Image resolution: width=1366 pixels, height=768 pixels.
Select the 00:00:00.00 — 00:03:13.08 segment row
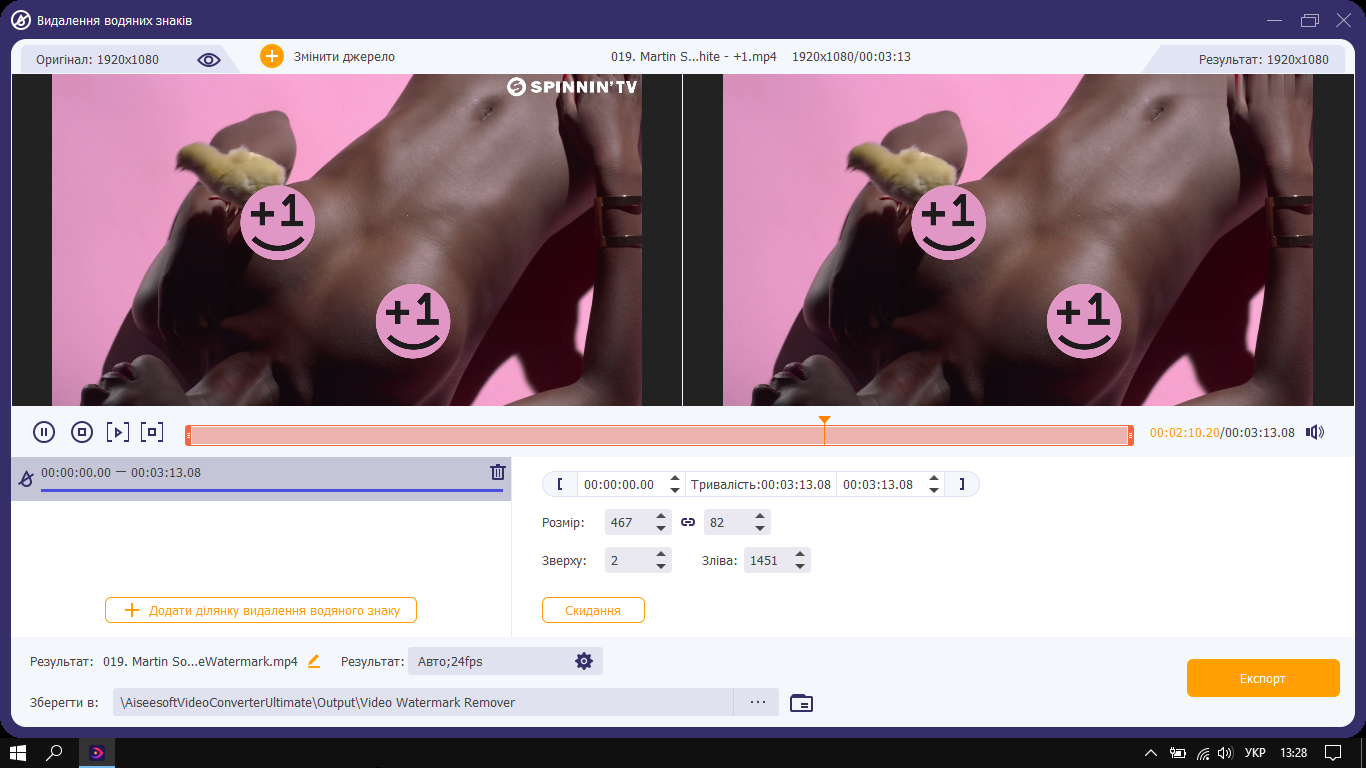261,479
